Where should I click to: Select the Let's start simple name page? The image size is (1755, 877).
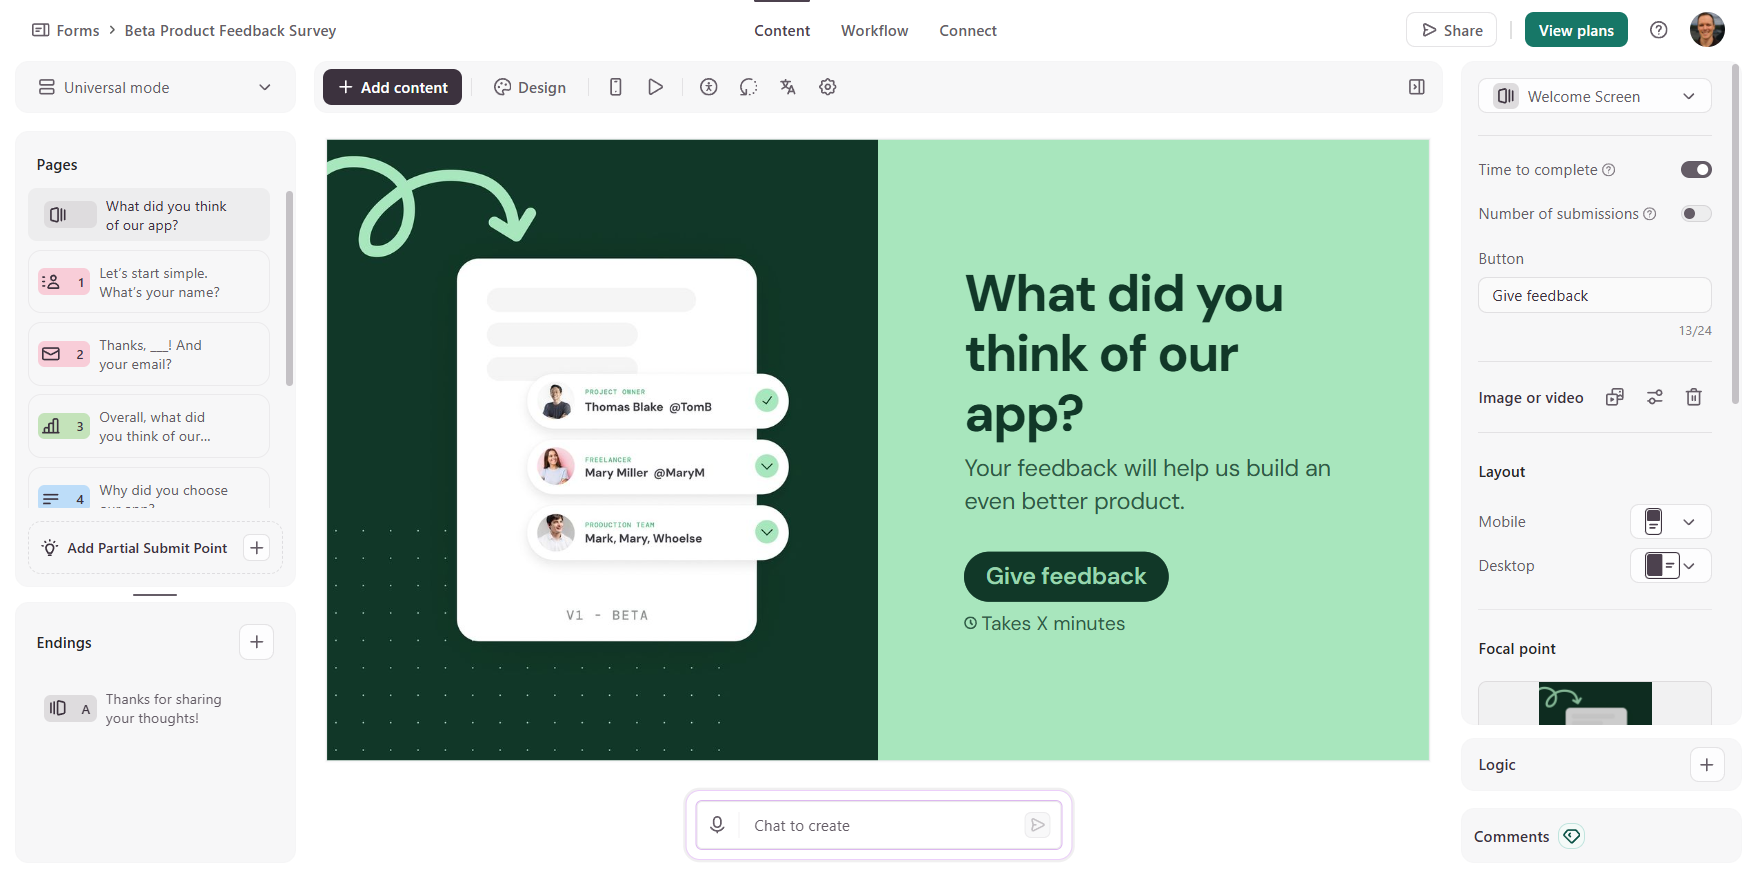click(149, 282)
